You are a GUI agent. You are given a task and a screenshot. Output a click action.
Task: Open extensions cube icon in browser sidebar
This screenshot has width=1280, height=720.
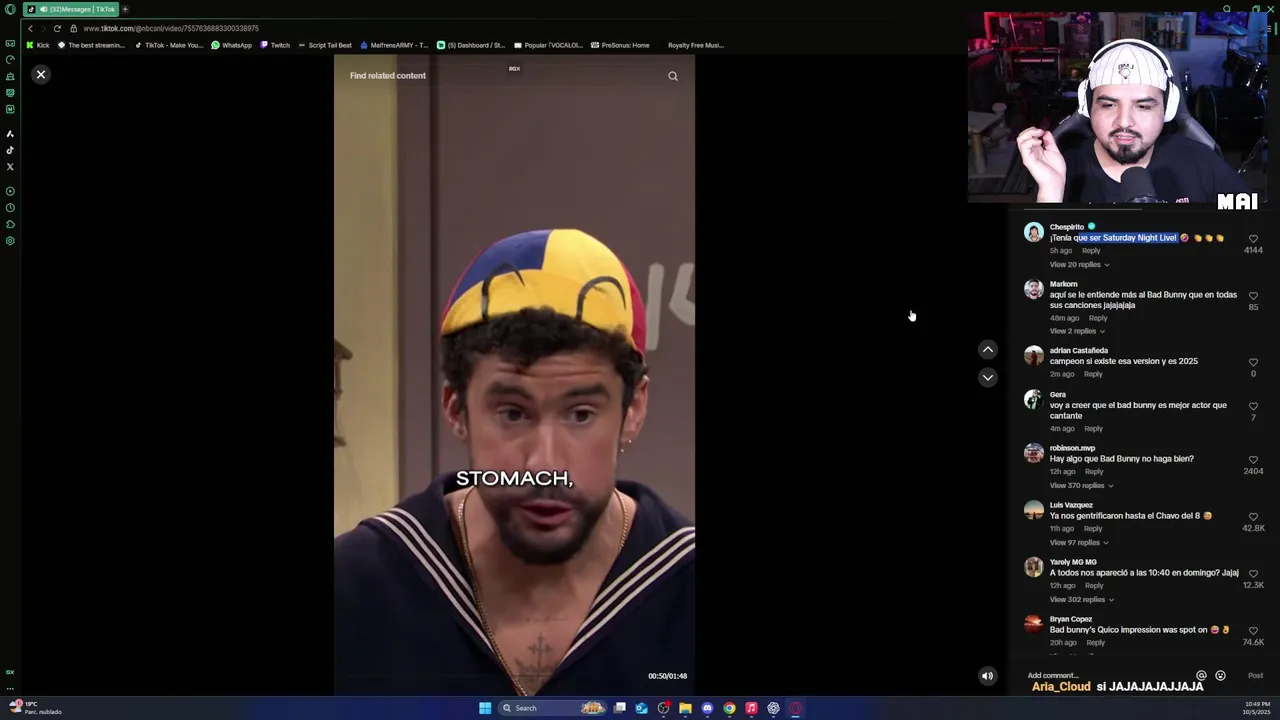tap(10, 224)
